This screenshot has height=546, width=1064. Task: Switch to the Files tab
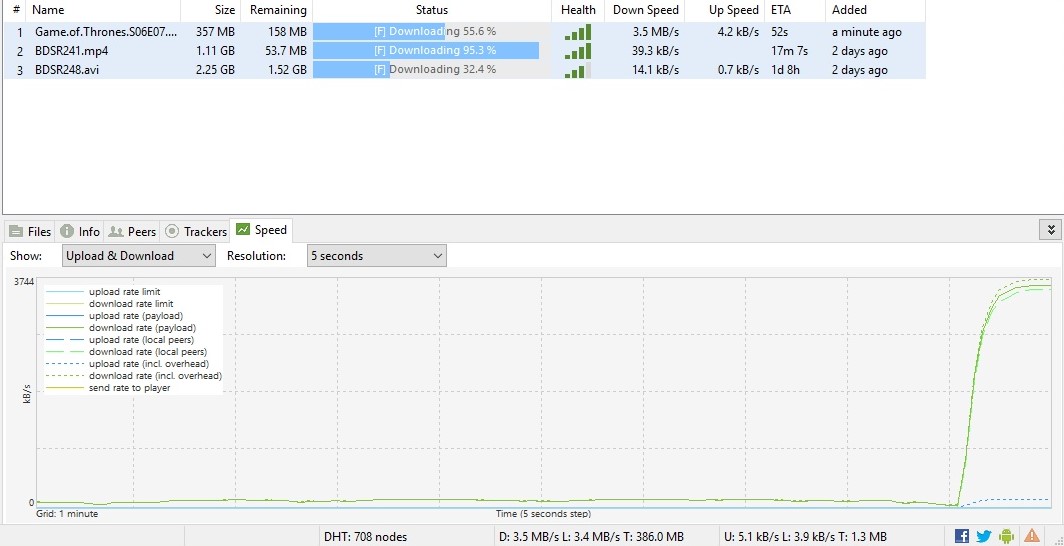click(30, 231)
